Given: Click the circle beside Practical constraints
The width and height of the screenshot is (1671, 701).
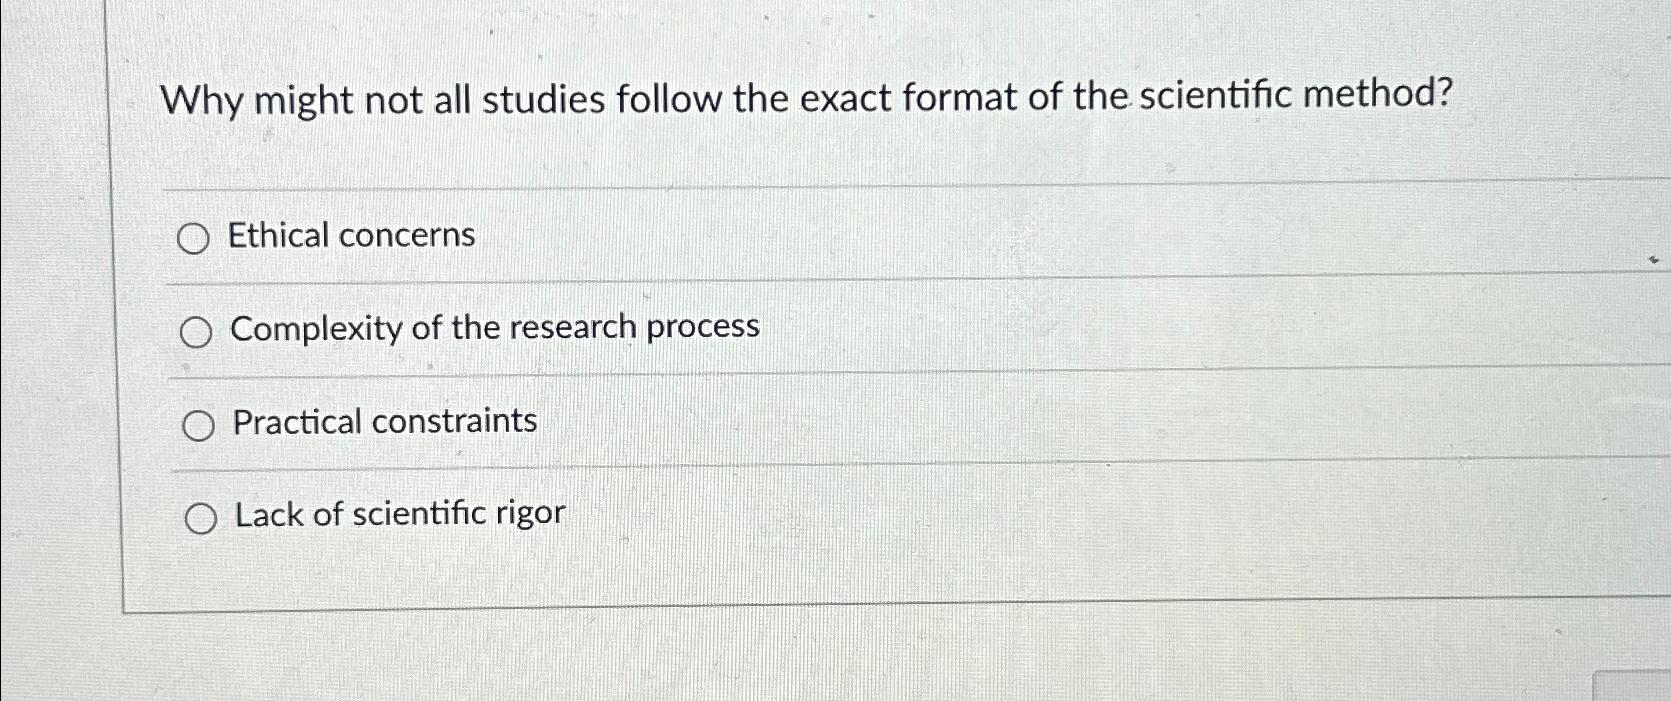Looking at the screenshot, I should click(x=200, y=424).
